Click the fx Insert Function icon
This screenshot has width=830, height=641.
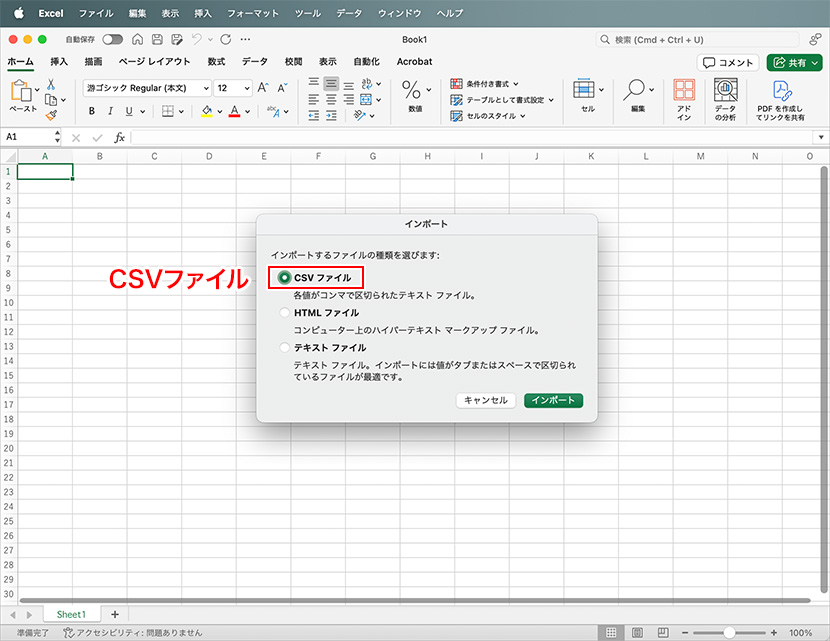click(120, 138)
